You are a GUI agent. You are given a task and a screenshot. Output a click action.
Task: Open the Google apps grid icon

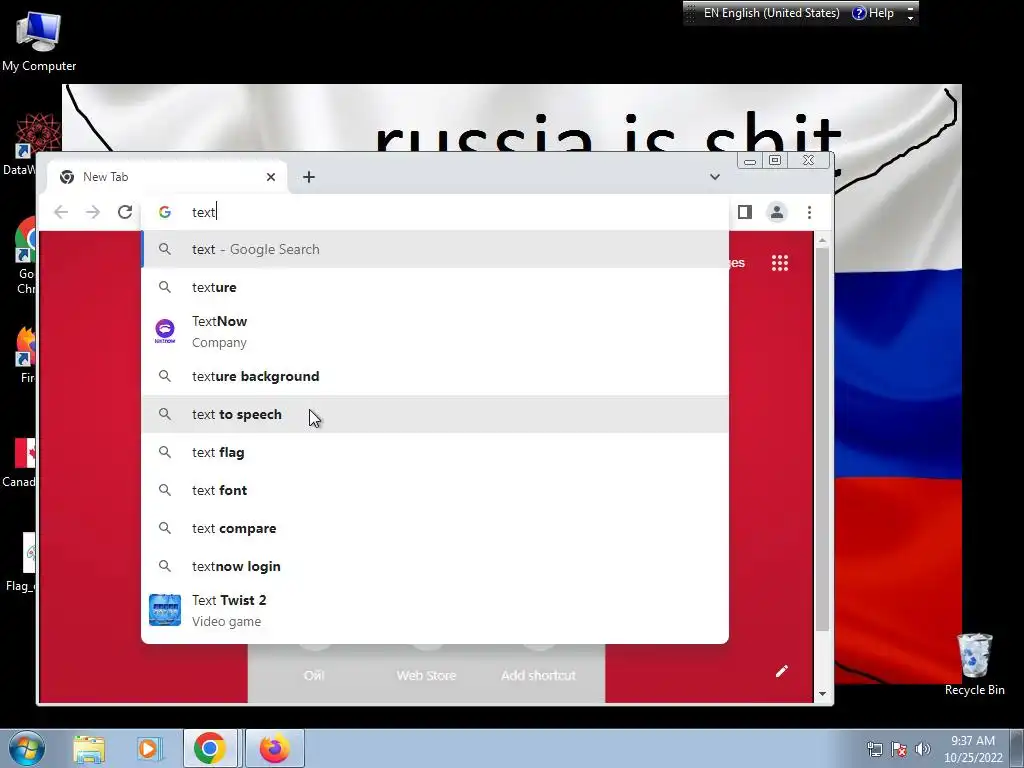[780, 263]
